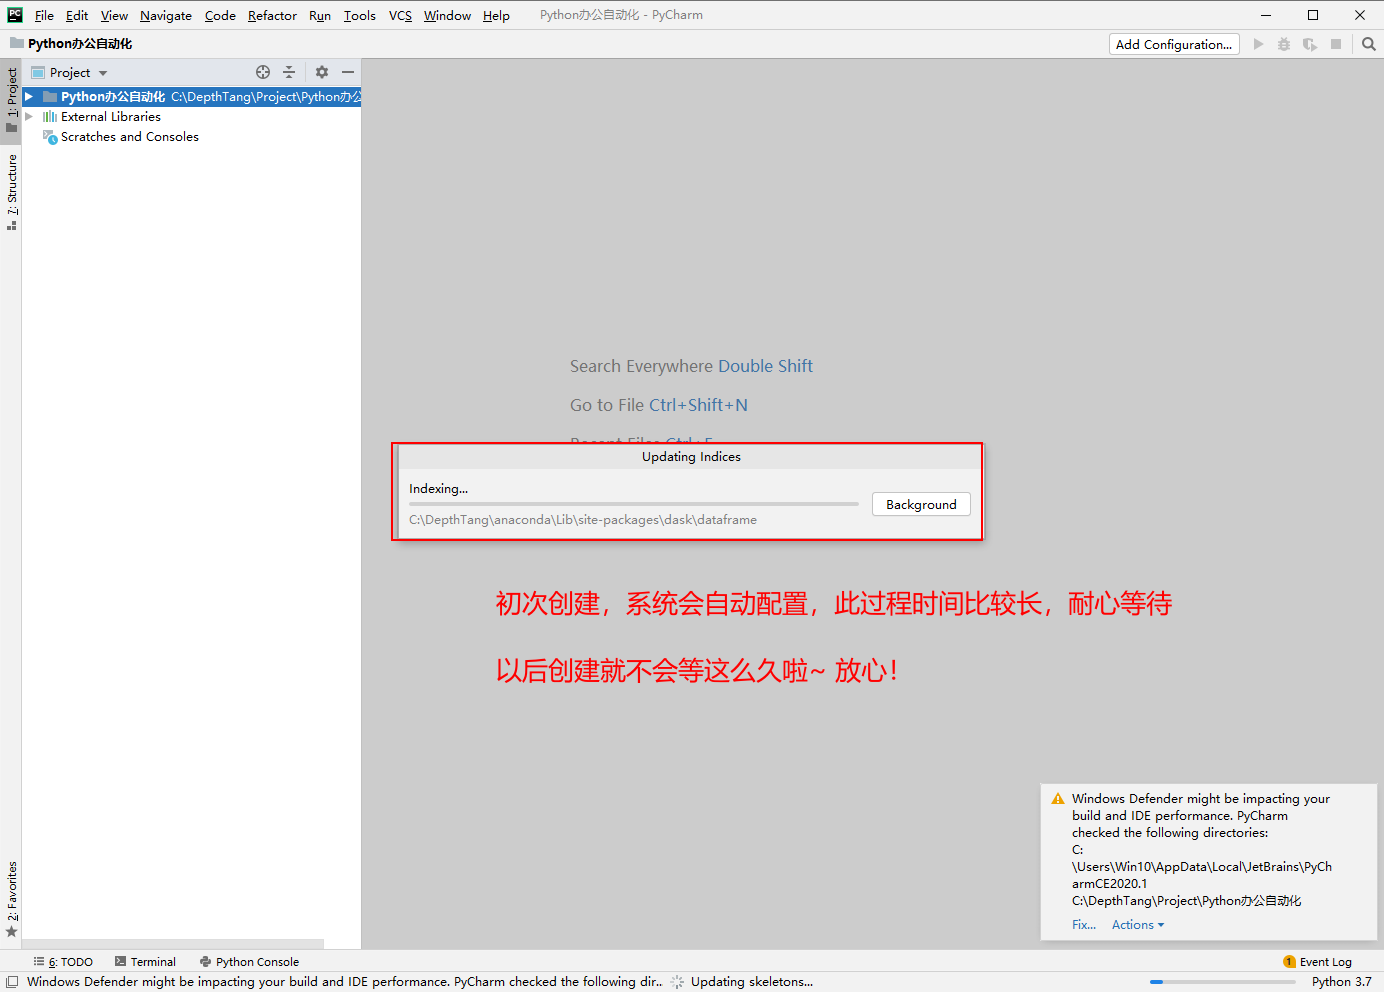Click Add Configuration... button

pyautogui.click(x=1174, y=44)
